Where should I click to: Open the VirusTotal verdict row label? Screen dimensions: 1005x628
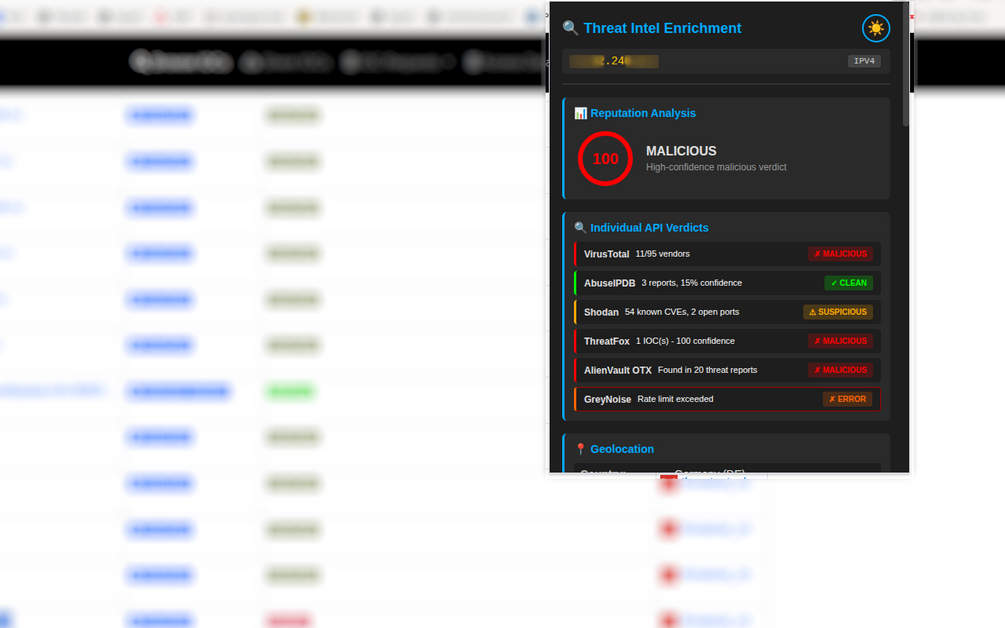(x=606, y=254)
